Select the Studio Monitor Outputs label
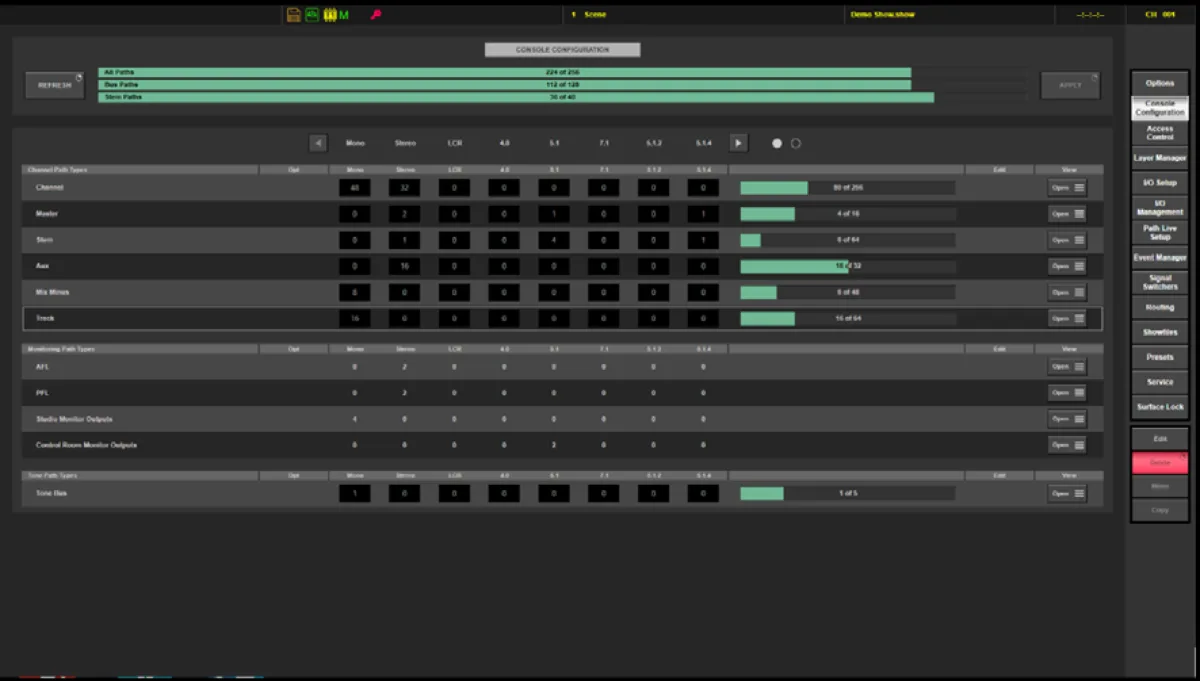This screenshot has height=681, width=1200. pyautogui.click(x=76, y=419)
